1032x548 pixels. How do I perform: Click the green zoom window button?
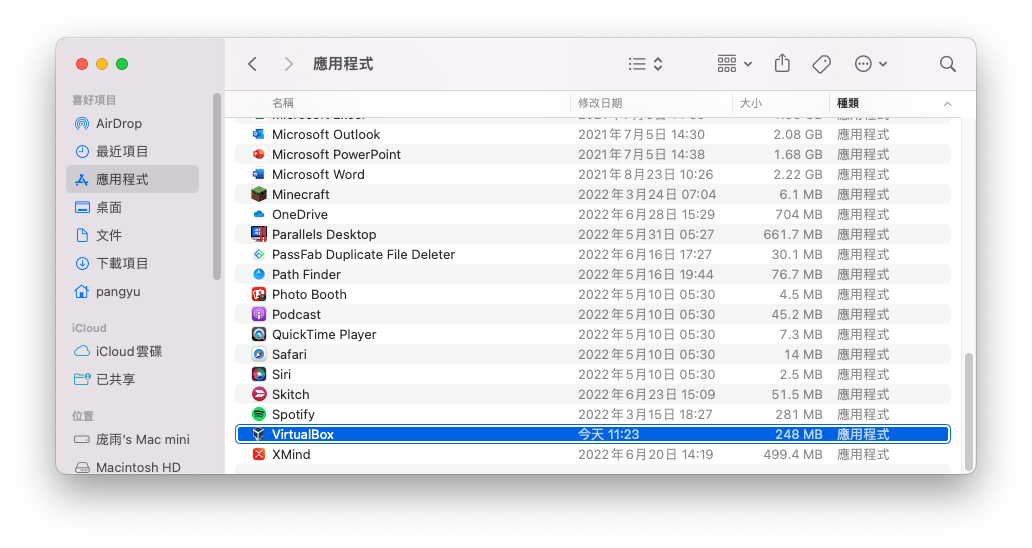coord(122,64)
